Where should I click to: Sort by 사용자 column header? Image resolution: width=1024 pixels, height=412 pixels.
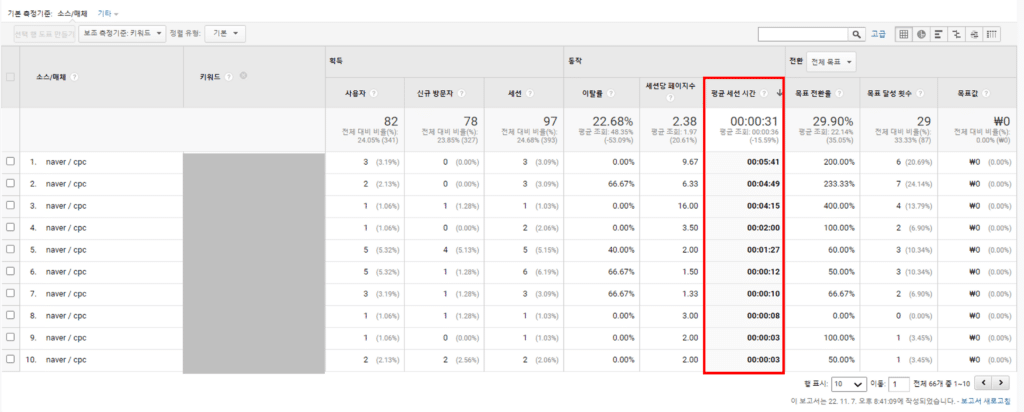(x=357, y=93)
